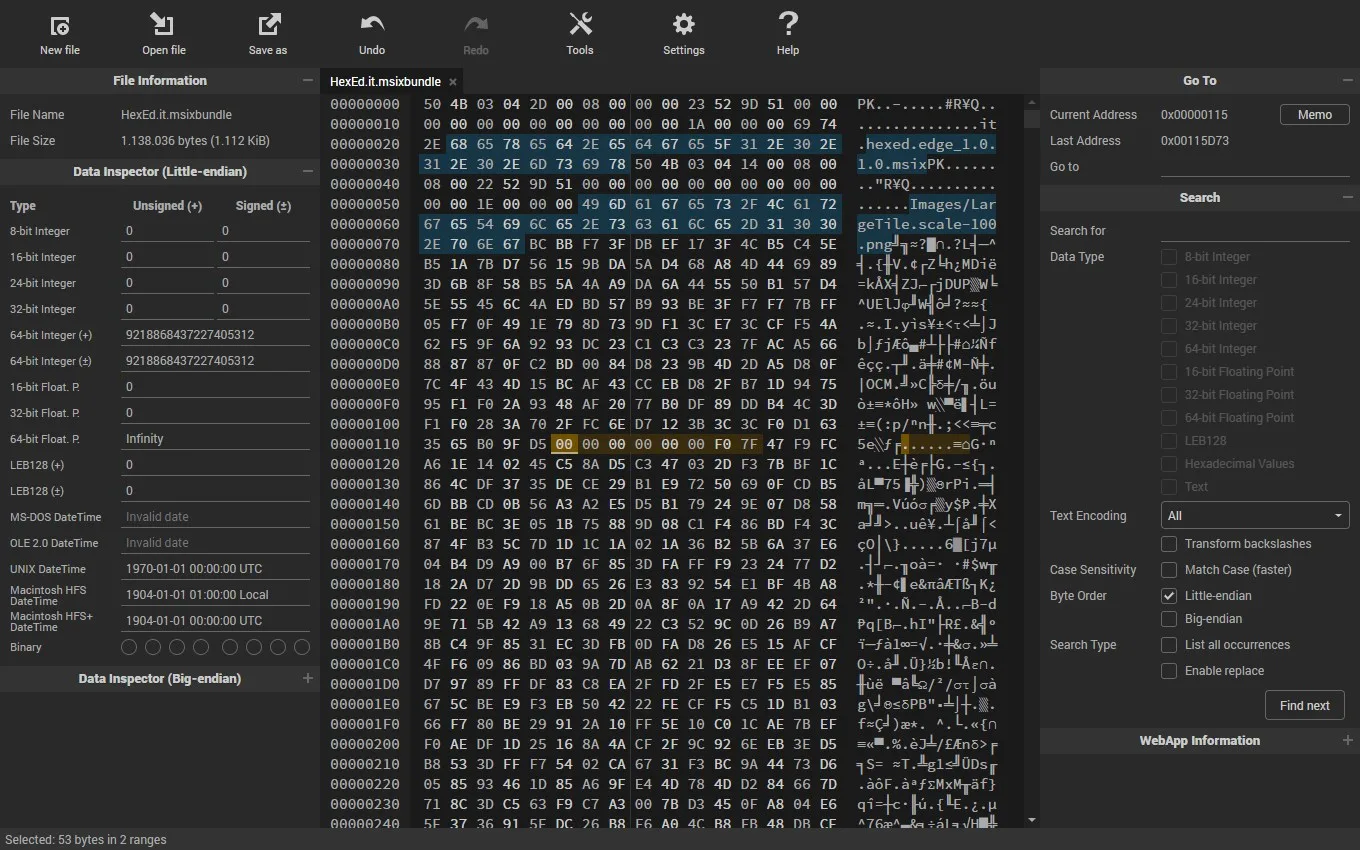
Task: Edit the 16-bit Integer signed value
Action: pos(264,257)
